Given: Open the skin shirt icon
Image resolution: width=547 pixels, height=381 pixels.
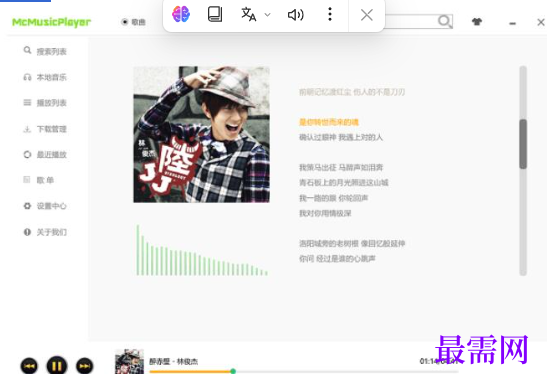Looking at the screenshot, I should (477, 22).
